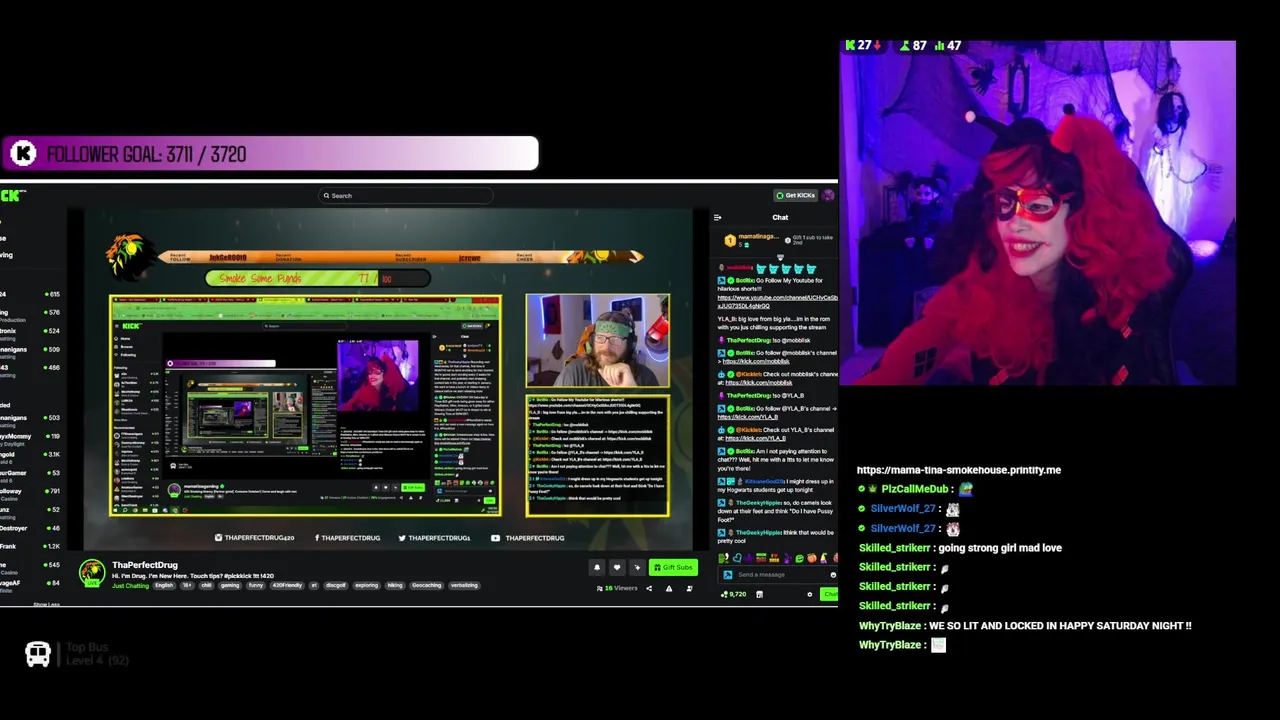This screenshot has width=1280, height=720.
Task: Click THAPERFECTDRUG YouTube handle in video
Action: click(529, 538)
